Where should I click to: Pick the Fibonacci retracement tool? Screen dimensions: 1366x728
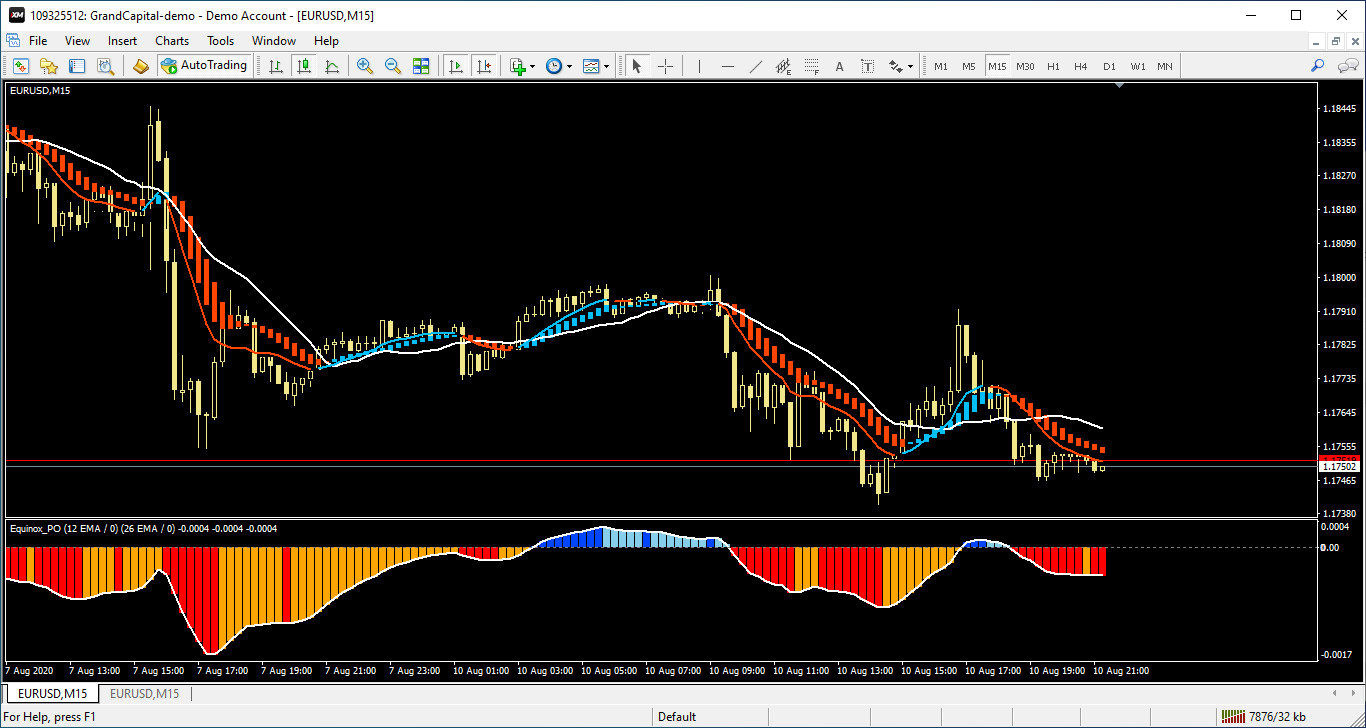811,66
